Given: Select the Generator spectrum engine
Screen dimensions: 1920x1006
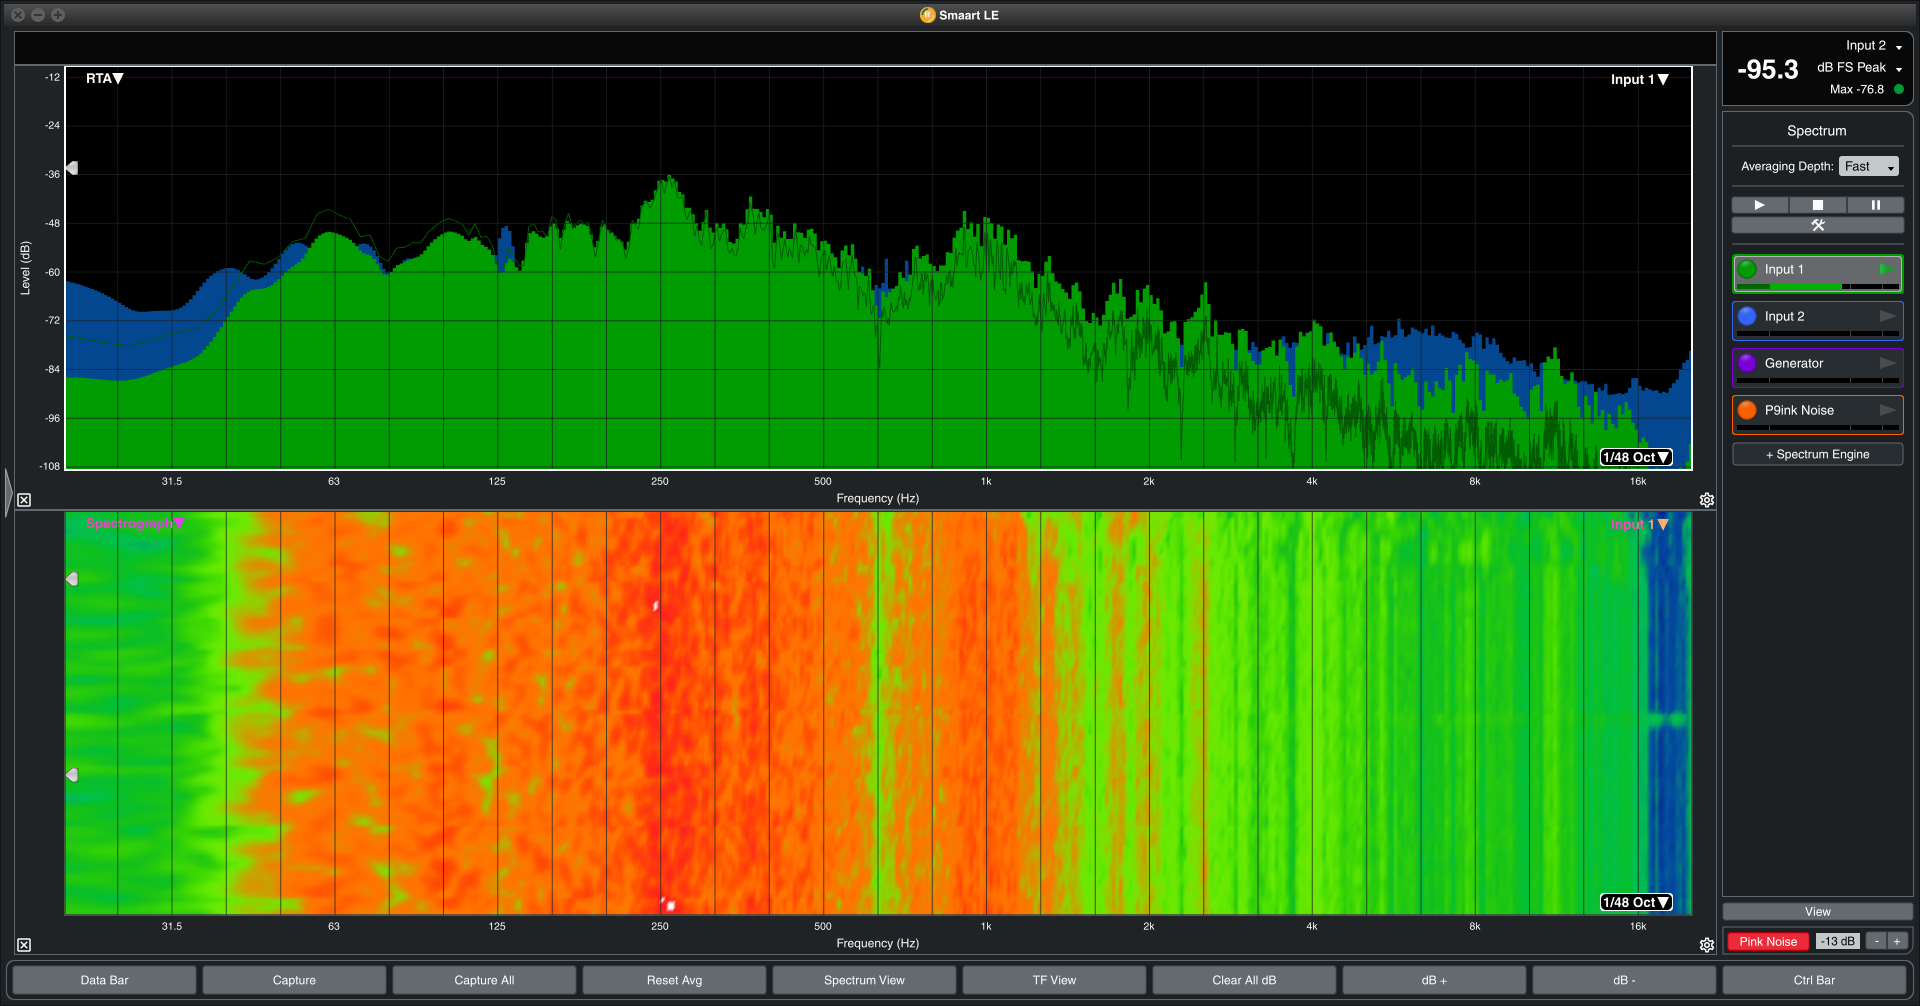Looking at the screenshot, I should (1818, 368).
